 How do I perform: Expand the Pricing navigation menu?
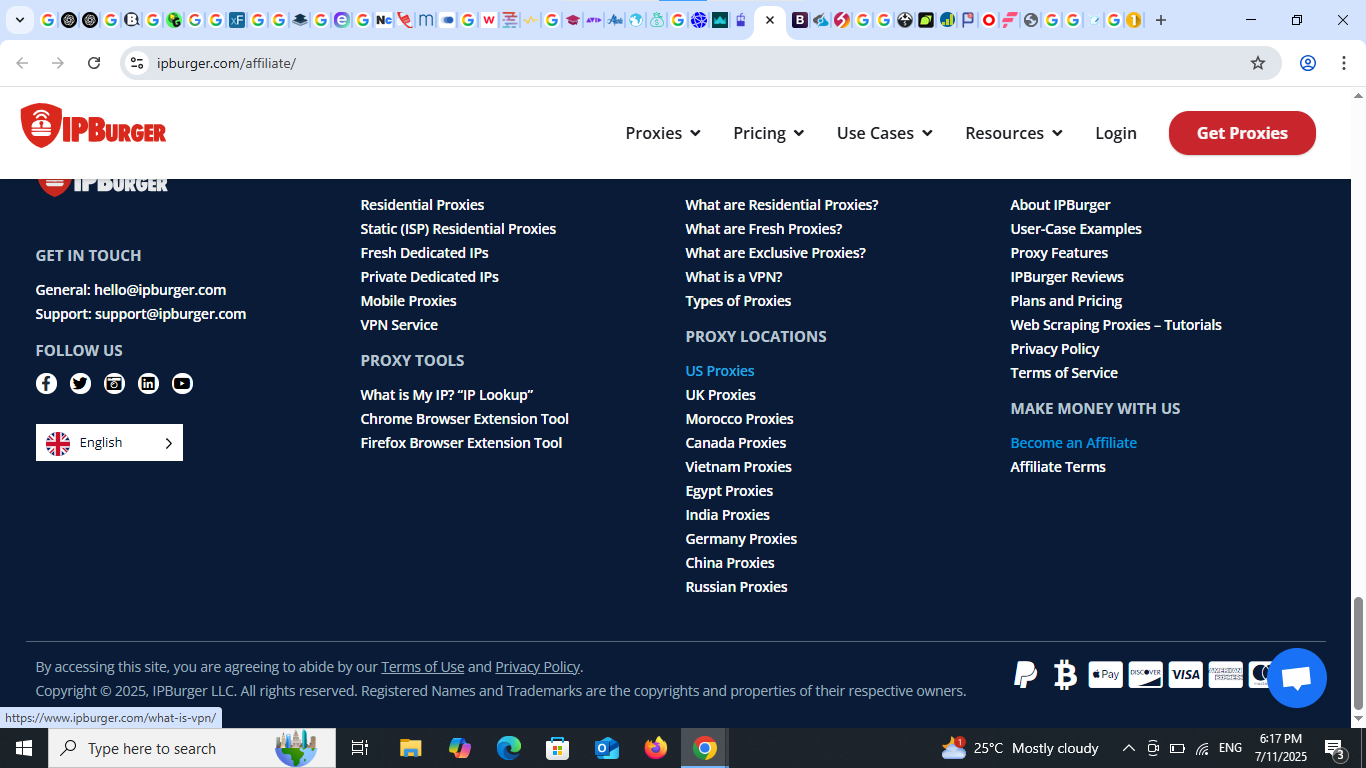pyautogui.click(x=769, y=133)
